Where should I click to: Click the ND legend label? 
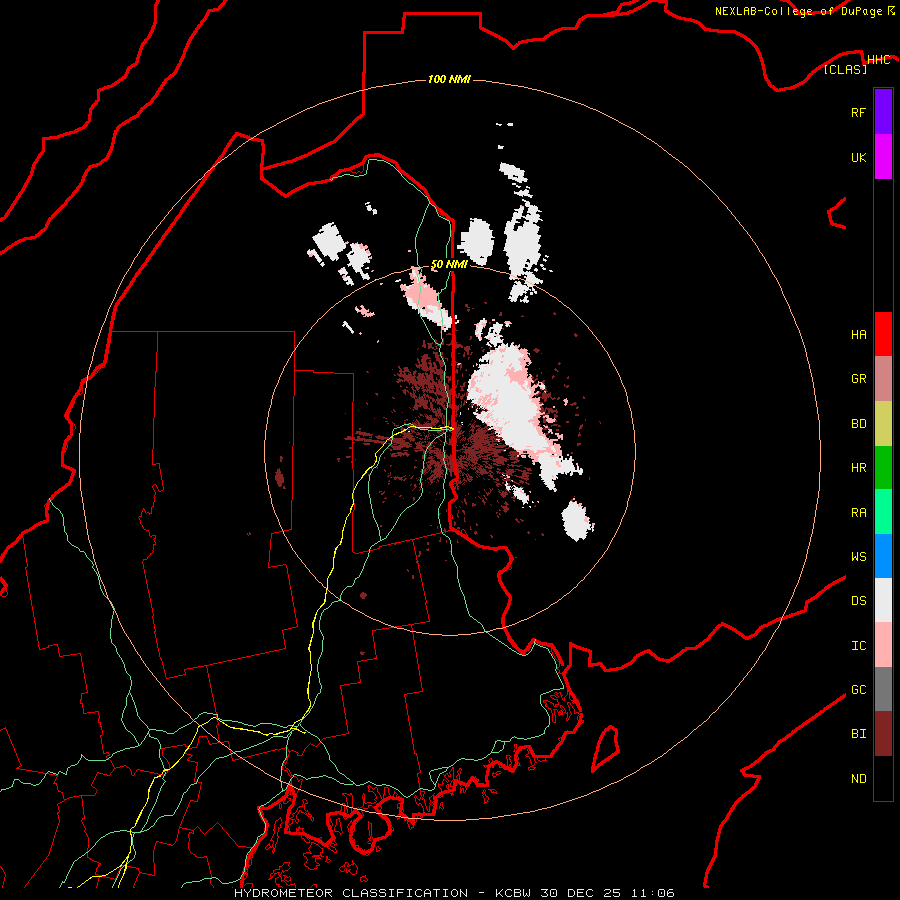[x=858, y=778]
